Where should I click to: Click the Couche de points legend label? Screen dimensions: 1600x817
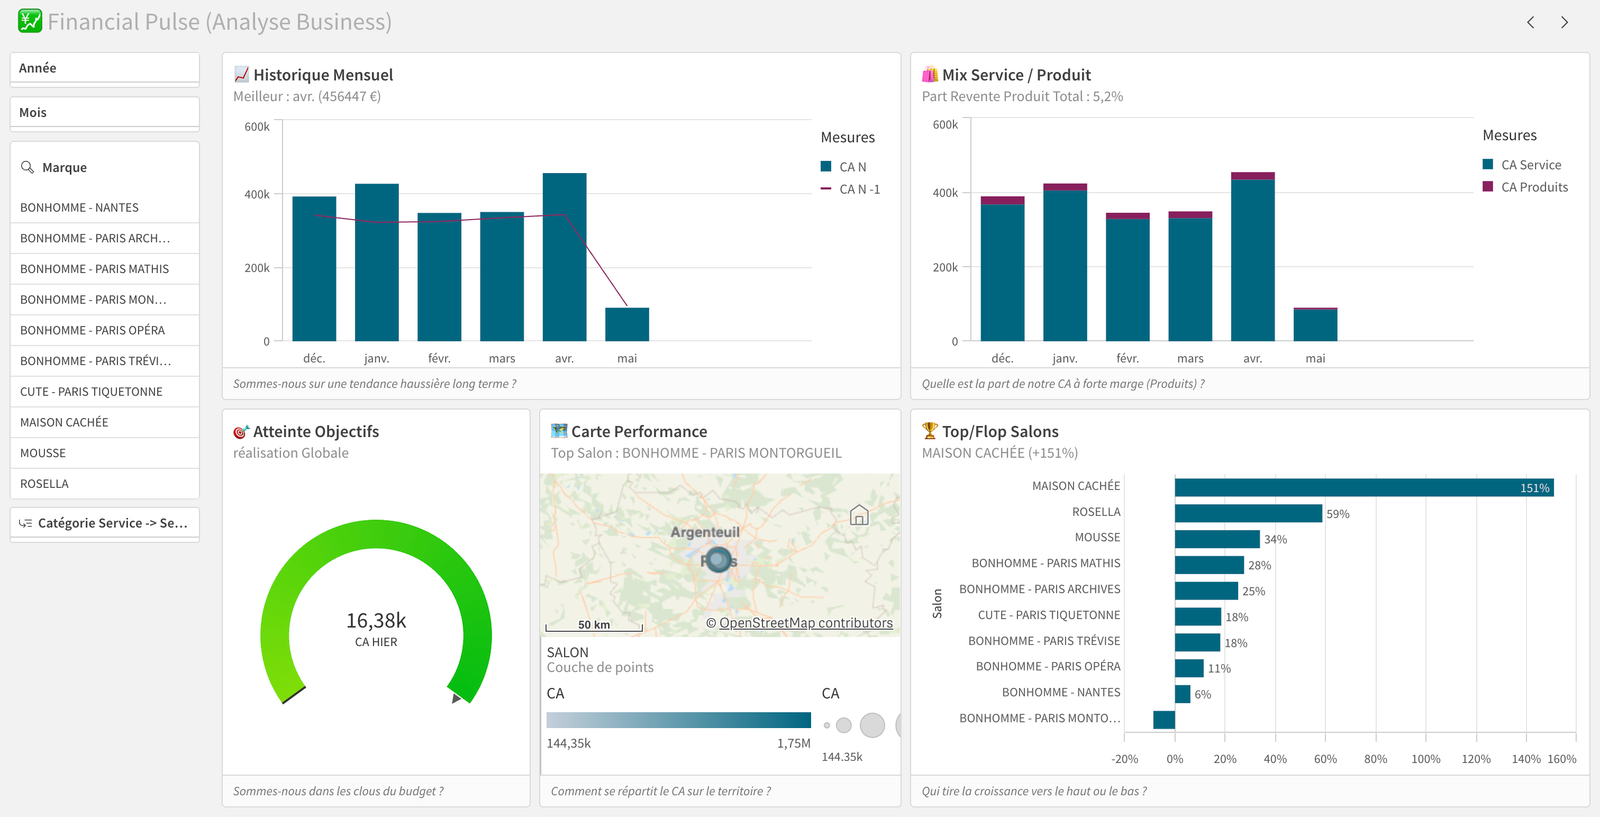pos(600,667)
